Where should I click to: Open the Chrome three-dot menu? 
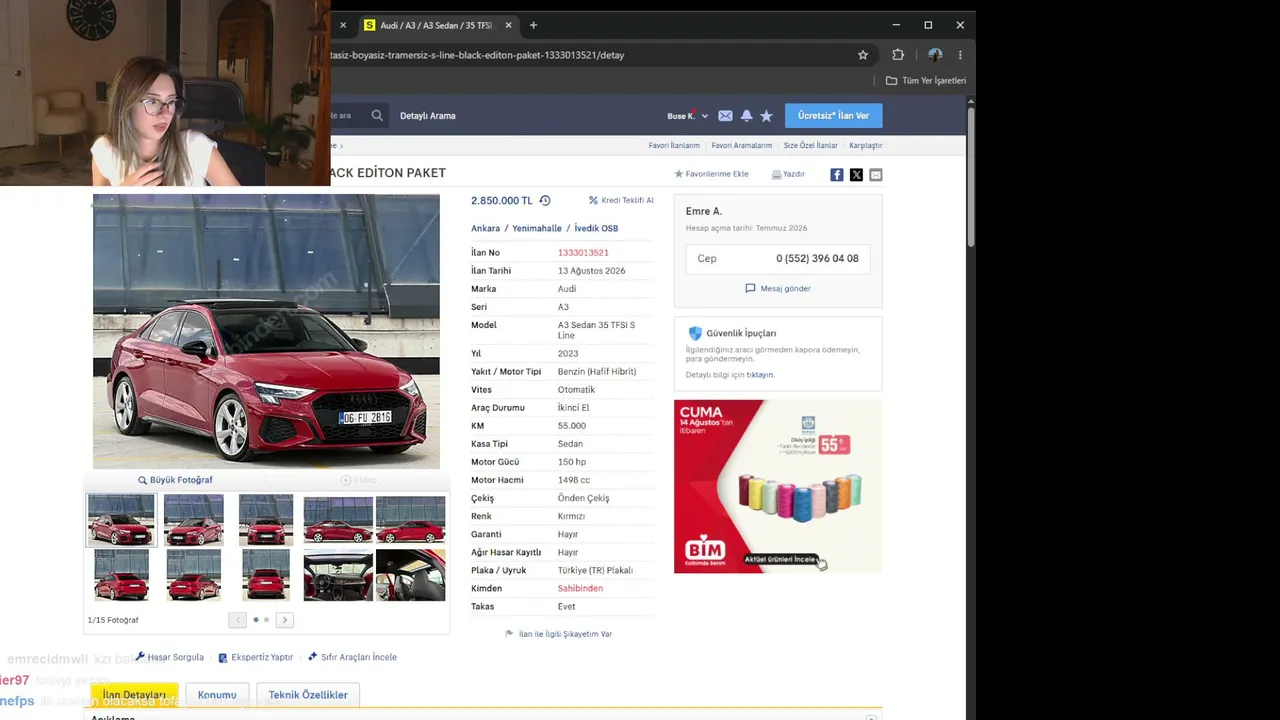(x=960, y=55)
